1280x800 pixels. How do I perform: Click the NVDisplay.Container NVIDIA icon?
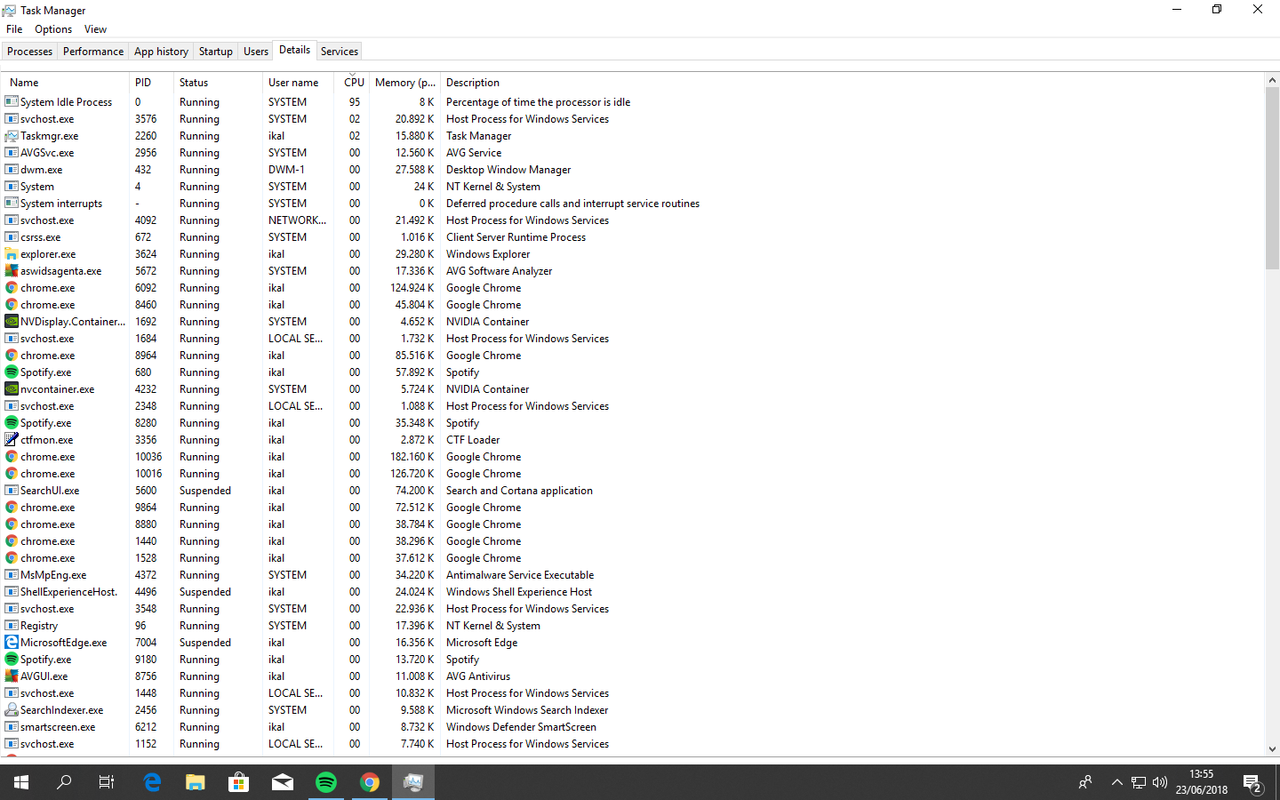tap(12, 322)
